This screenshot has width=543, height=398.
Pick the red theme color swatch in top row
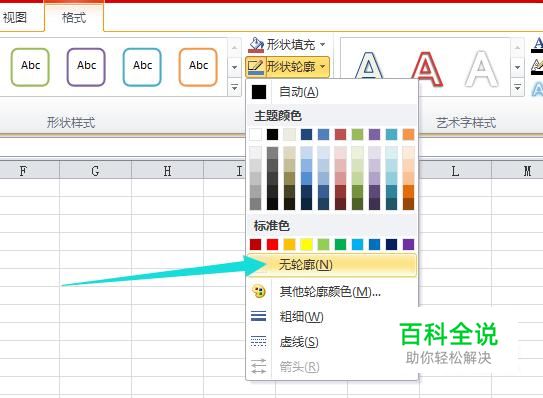click(x=340, y=134)
